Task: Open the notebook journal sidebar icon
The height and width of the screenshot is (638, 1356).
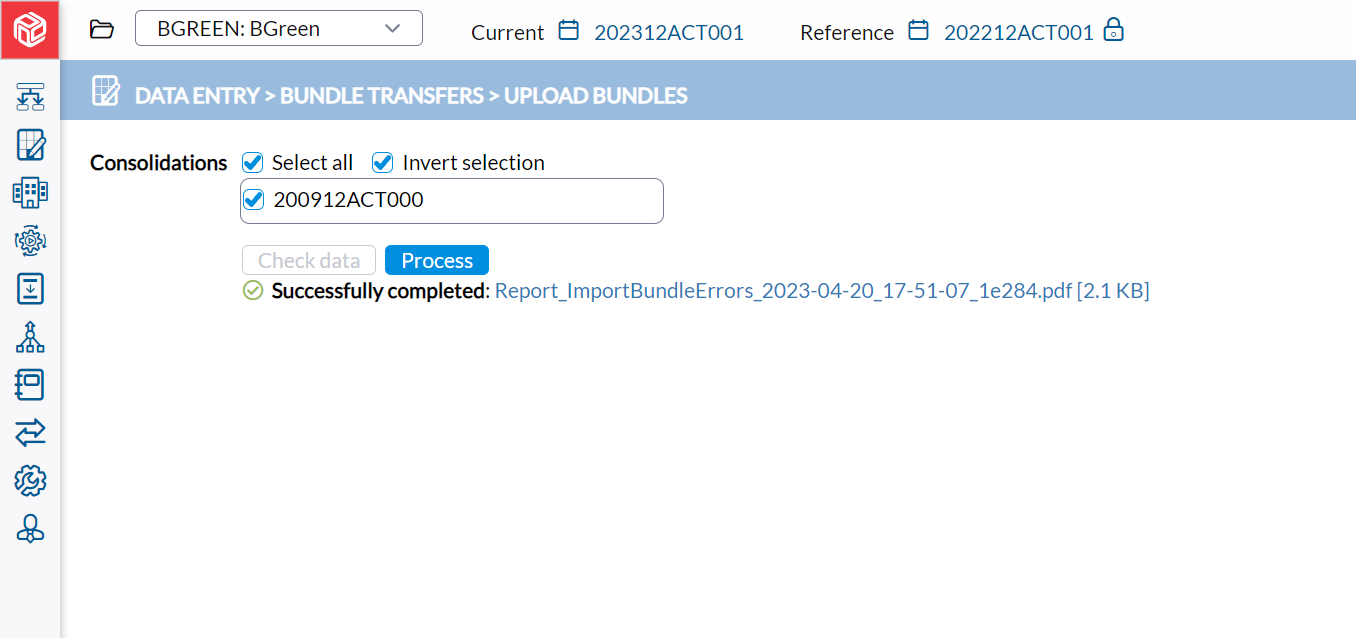Action: tap(31, 385)
